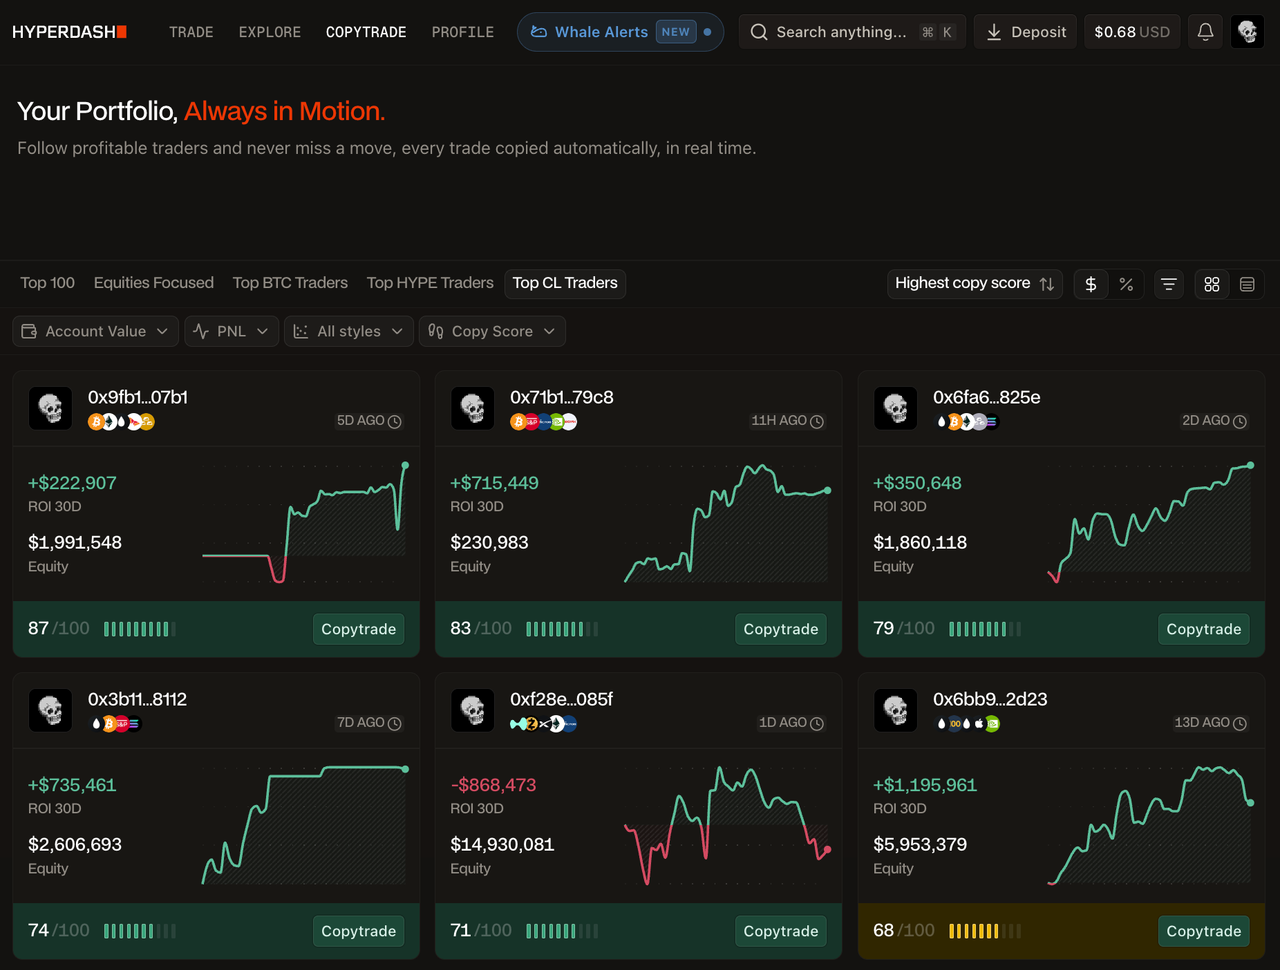Open the PROFILE page

[x=463, y=32]
